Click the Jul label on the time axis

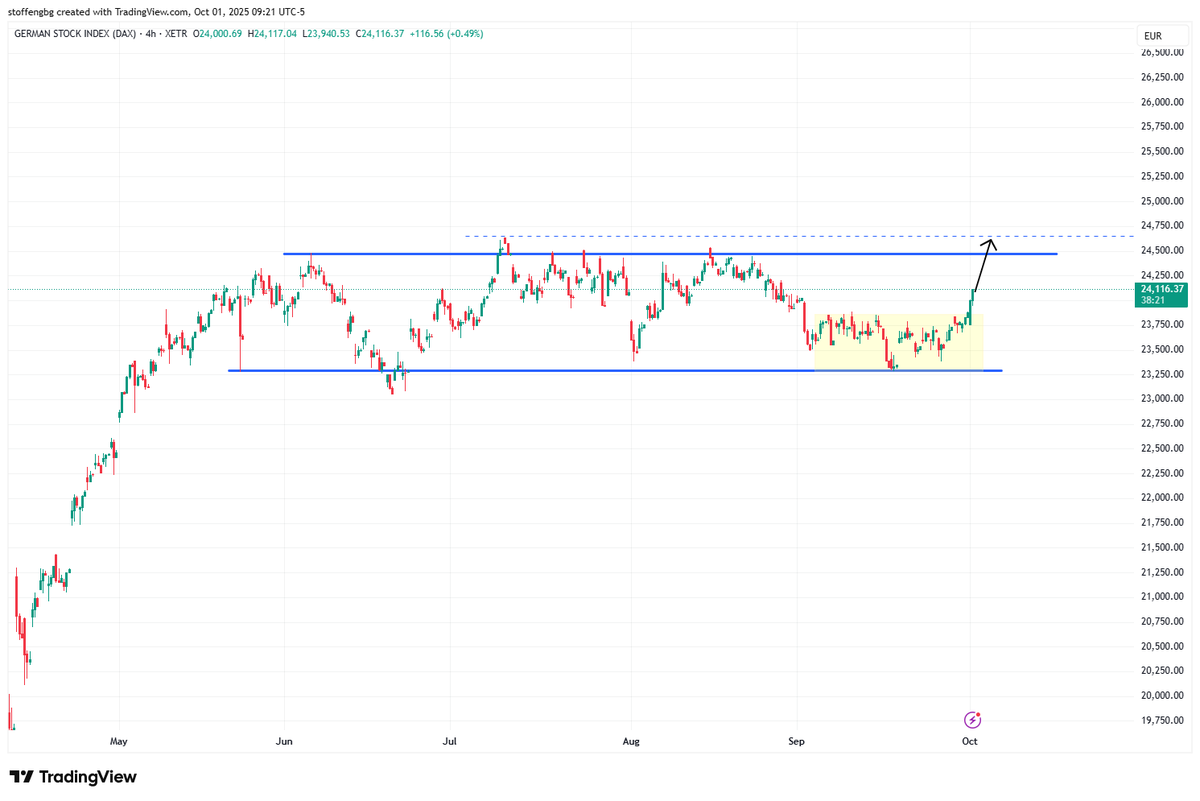pos(450,742)
